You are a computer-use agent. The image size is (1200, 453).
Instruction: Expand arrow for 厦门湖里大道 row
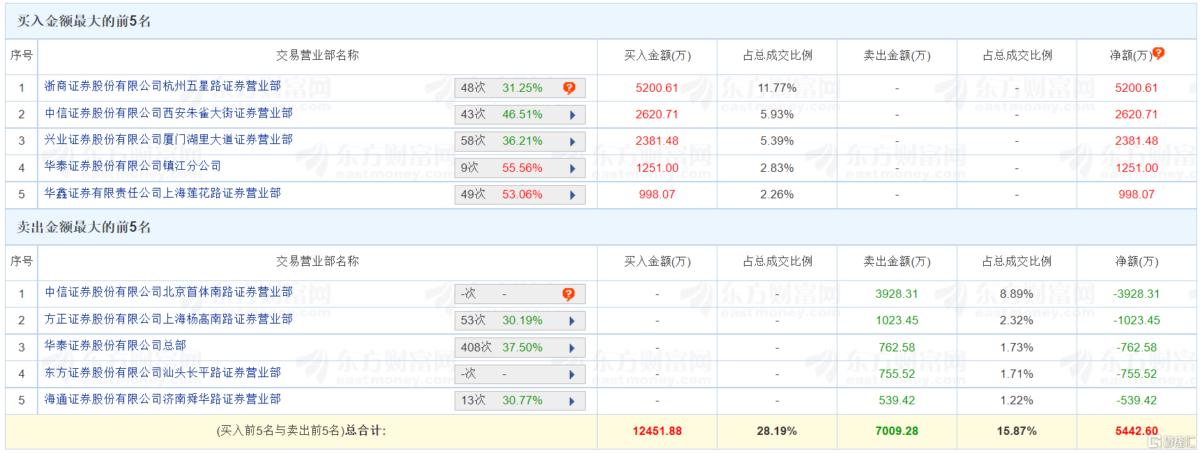click(572, 141)
